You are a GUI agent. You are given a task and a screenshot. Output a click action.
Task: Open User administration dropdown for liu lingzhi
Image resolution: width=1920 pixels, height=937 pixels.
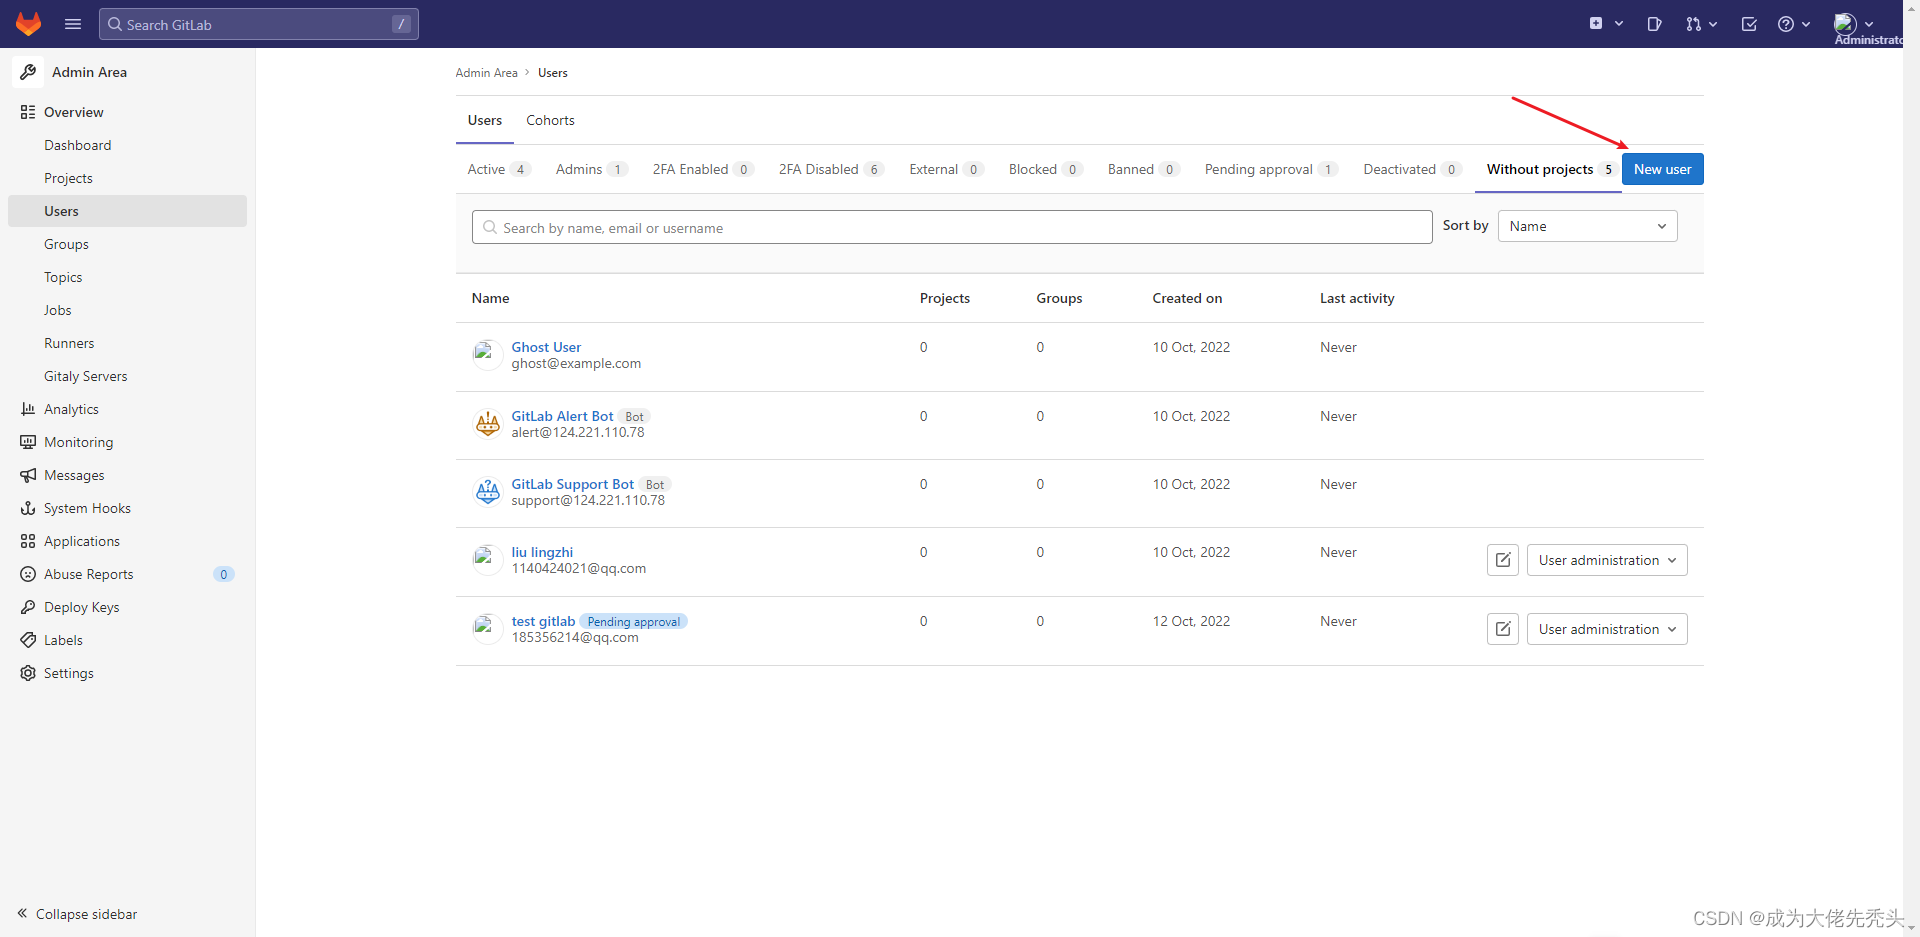1607,560
